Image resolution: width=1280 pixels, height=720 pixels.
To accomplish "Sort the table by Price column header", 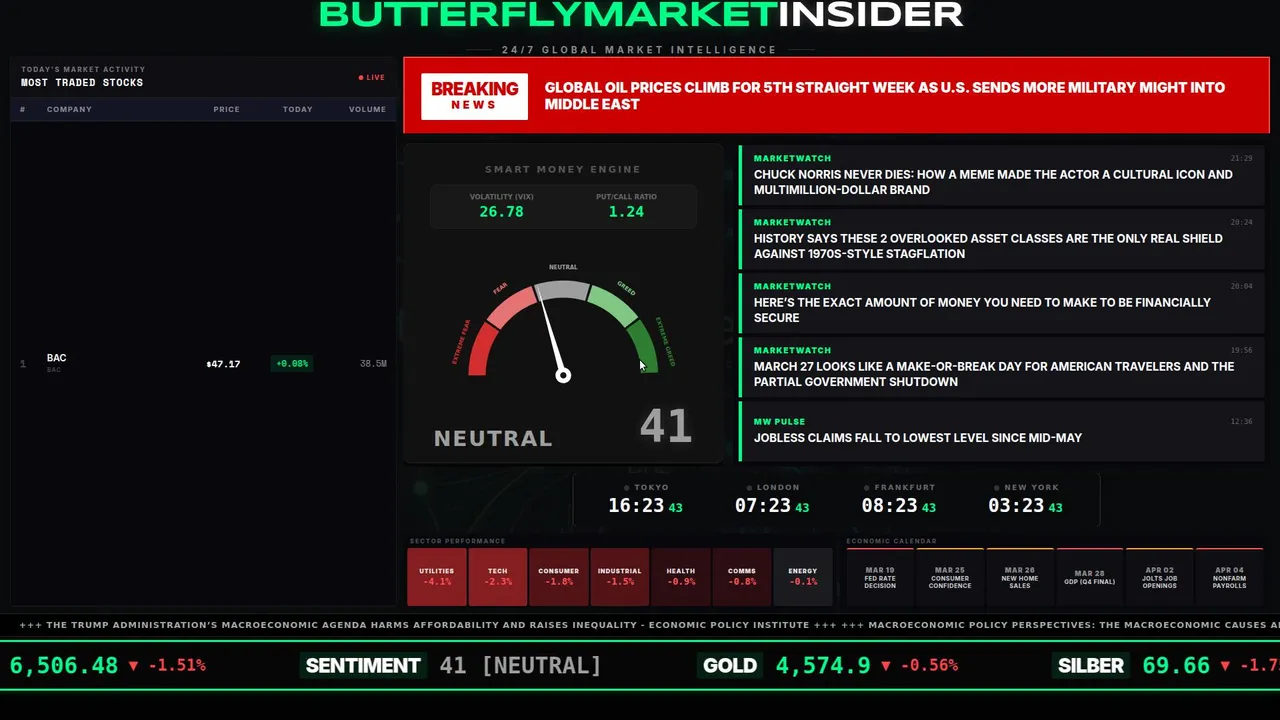I will tap(226, 109).
